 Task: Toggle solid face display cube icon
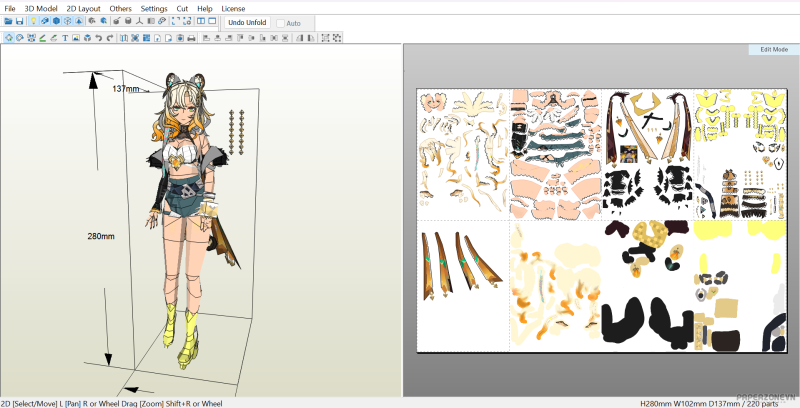[x=56, y=21]
